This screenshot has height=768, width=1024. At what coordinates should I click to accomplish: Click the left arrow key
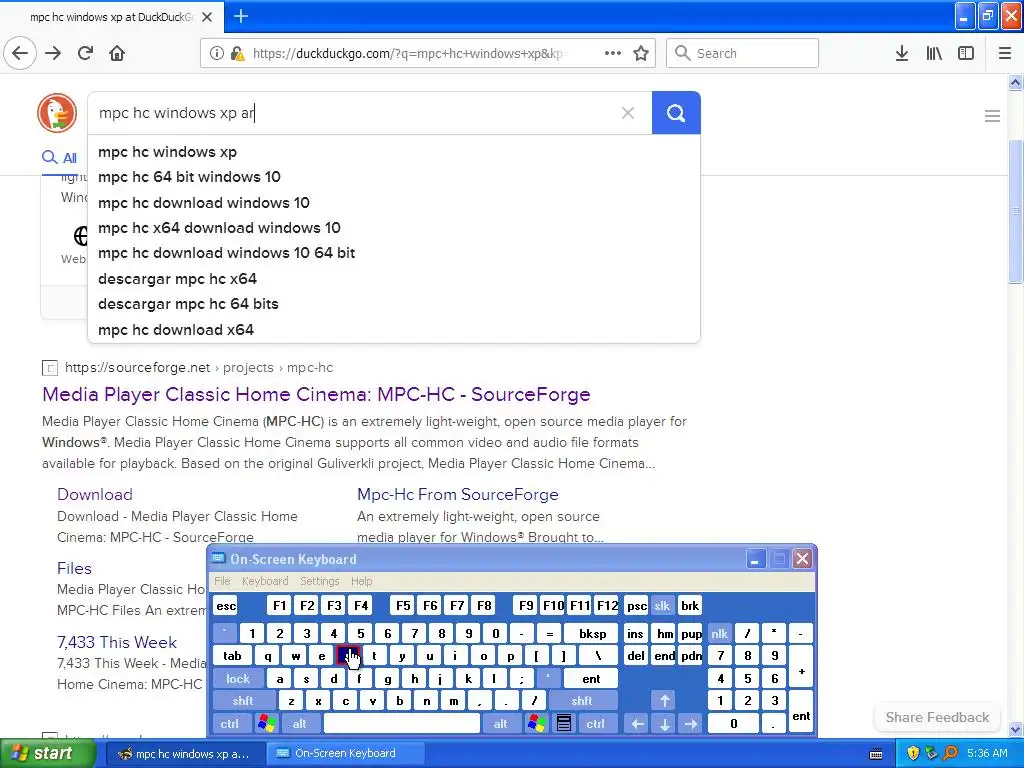pos(637,724)
